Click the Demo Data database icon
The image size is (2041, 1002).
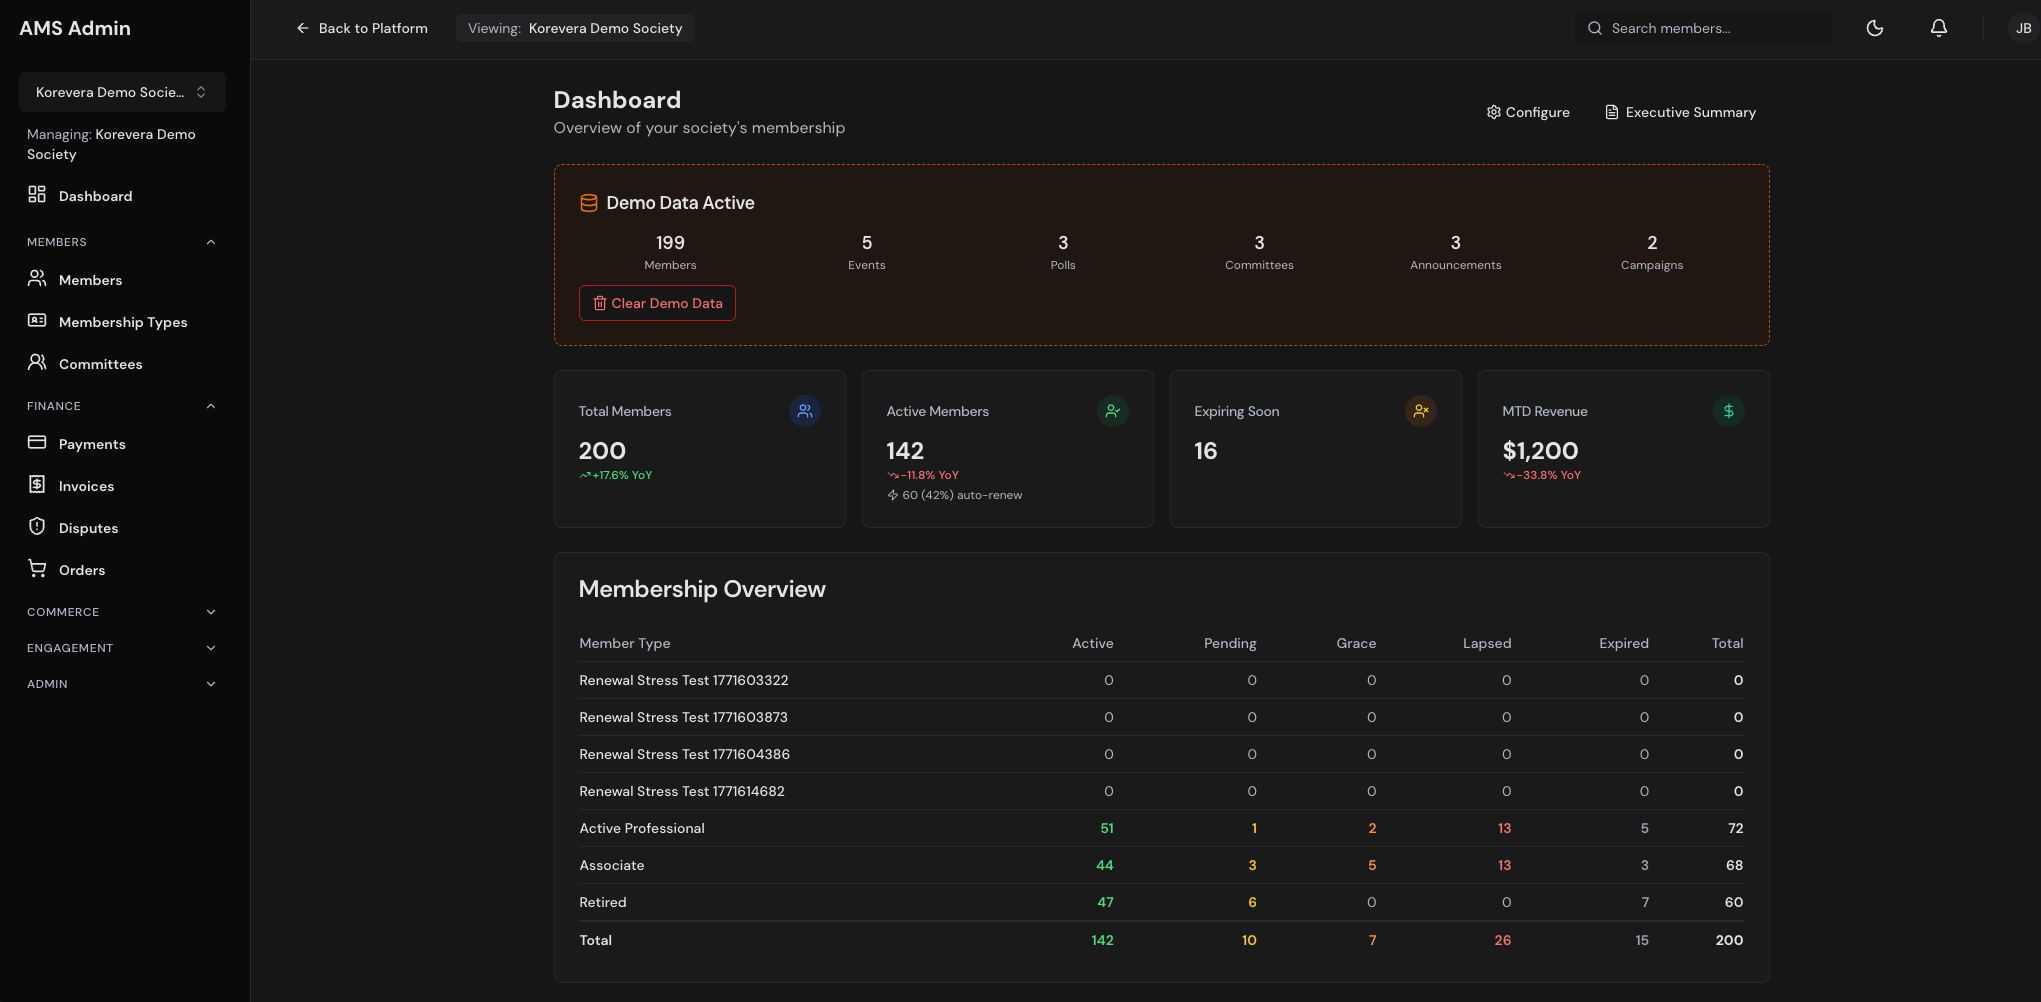[x=589, y=203]
